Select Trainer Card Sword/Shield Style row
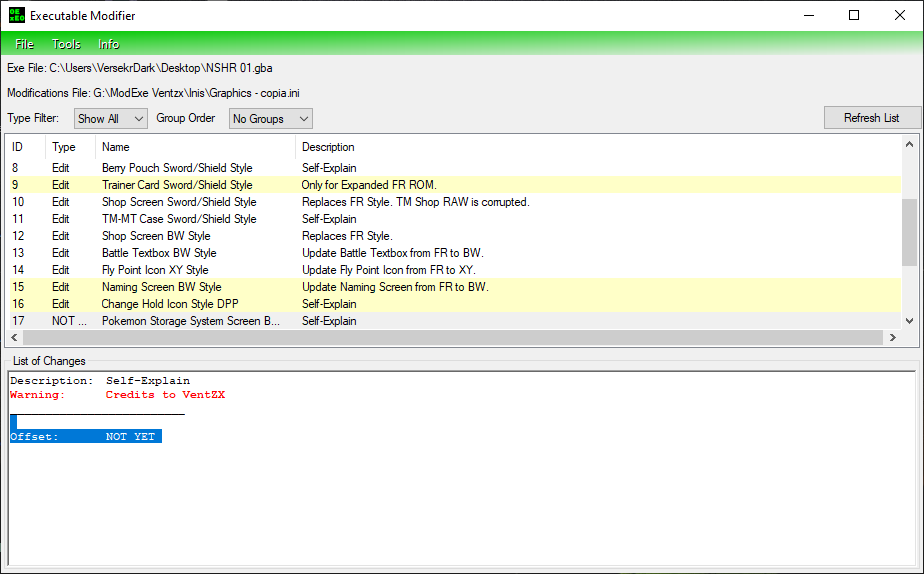Viewport: 924px width, 574px height. [177, 185]
